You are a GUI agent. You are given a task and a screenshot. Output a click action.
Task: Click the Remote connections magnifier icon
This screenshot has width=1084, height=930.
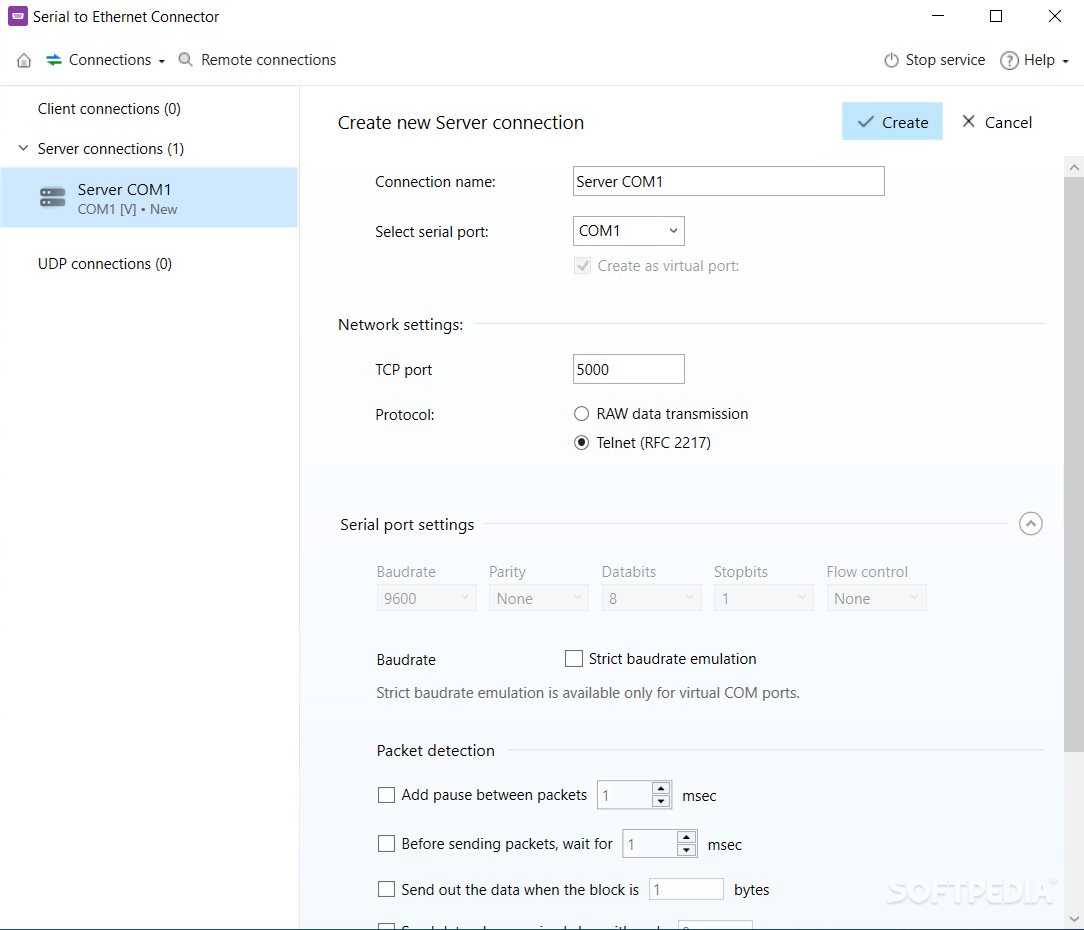[185, 60]
